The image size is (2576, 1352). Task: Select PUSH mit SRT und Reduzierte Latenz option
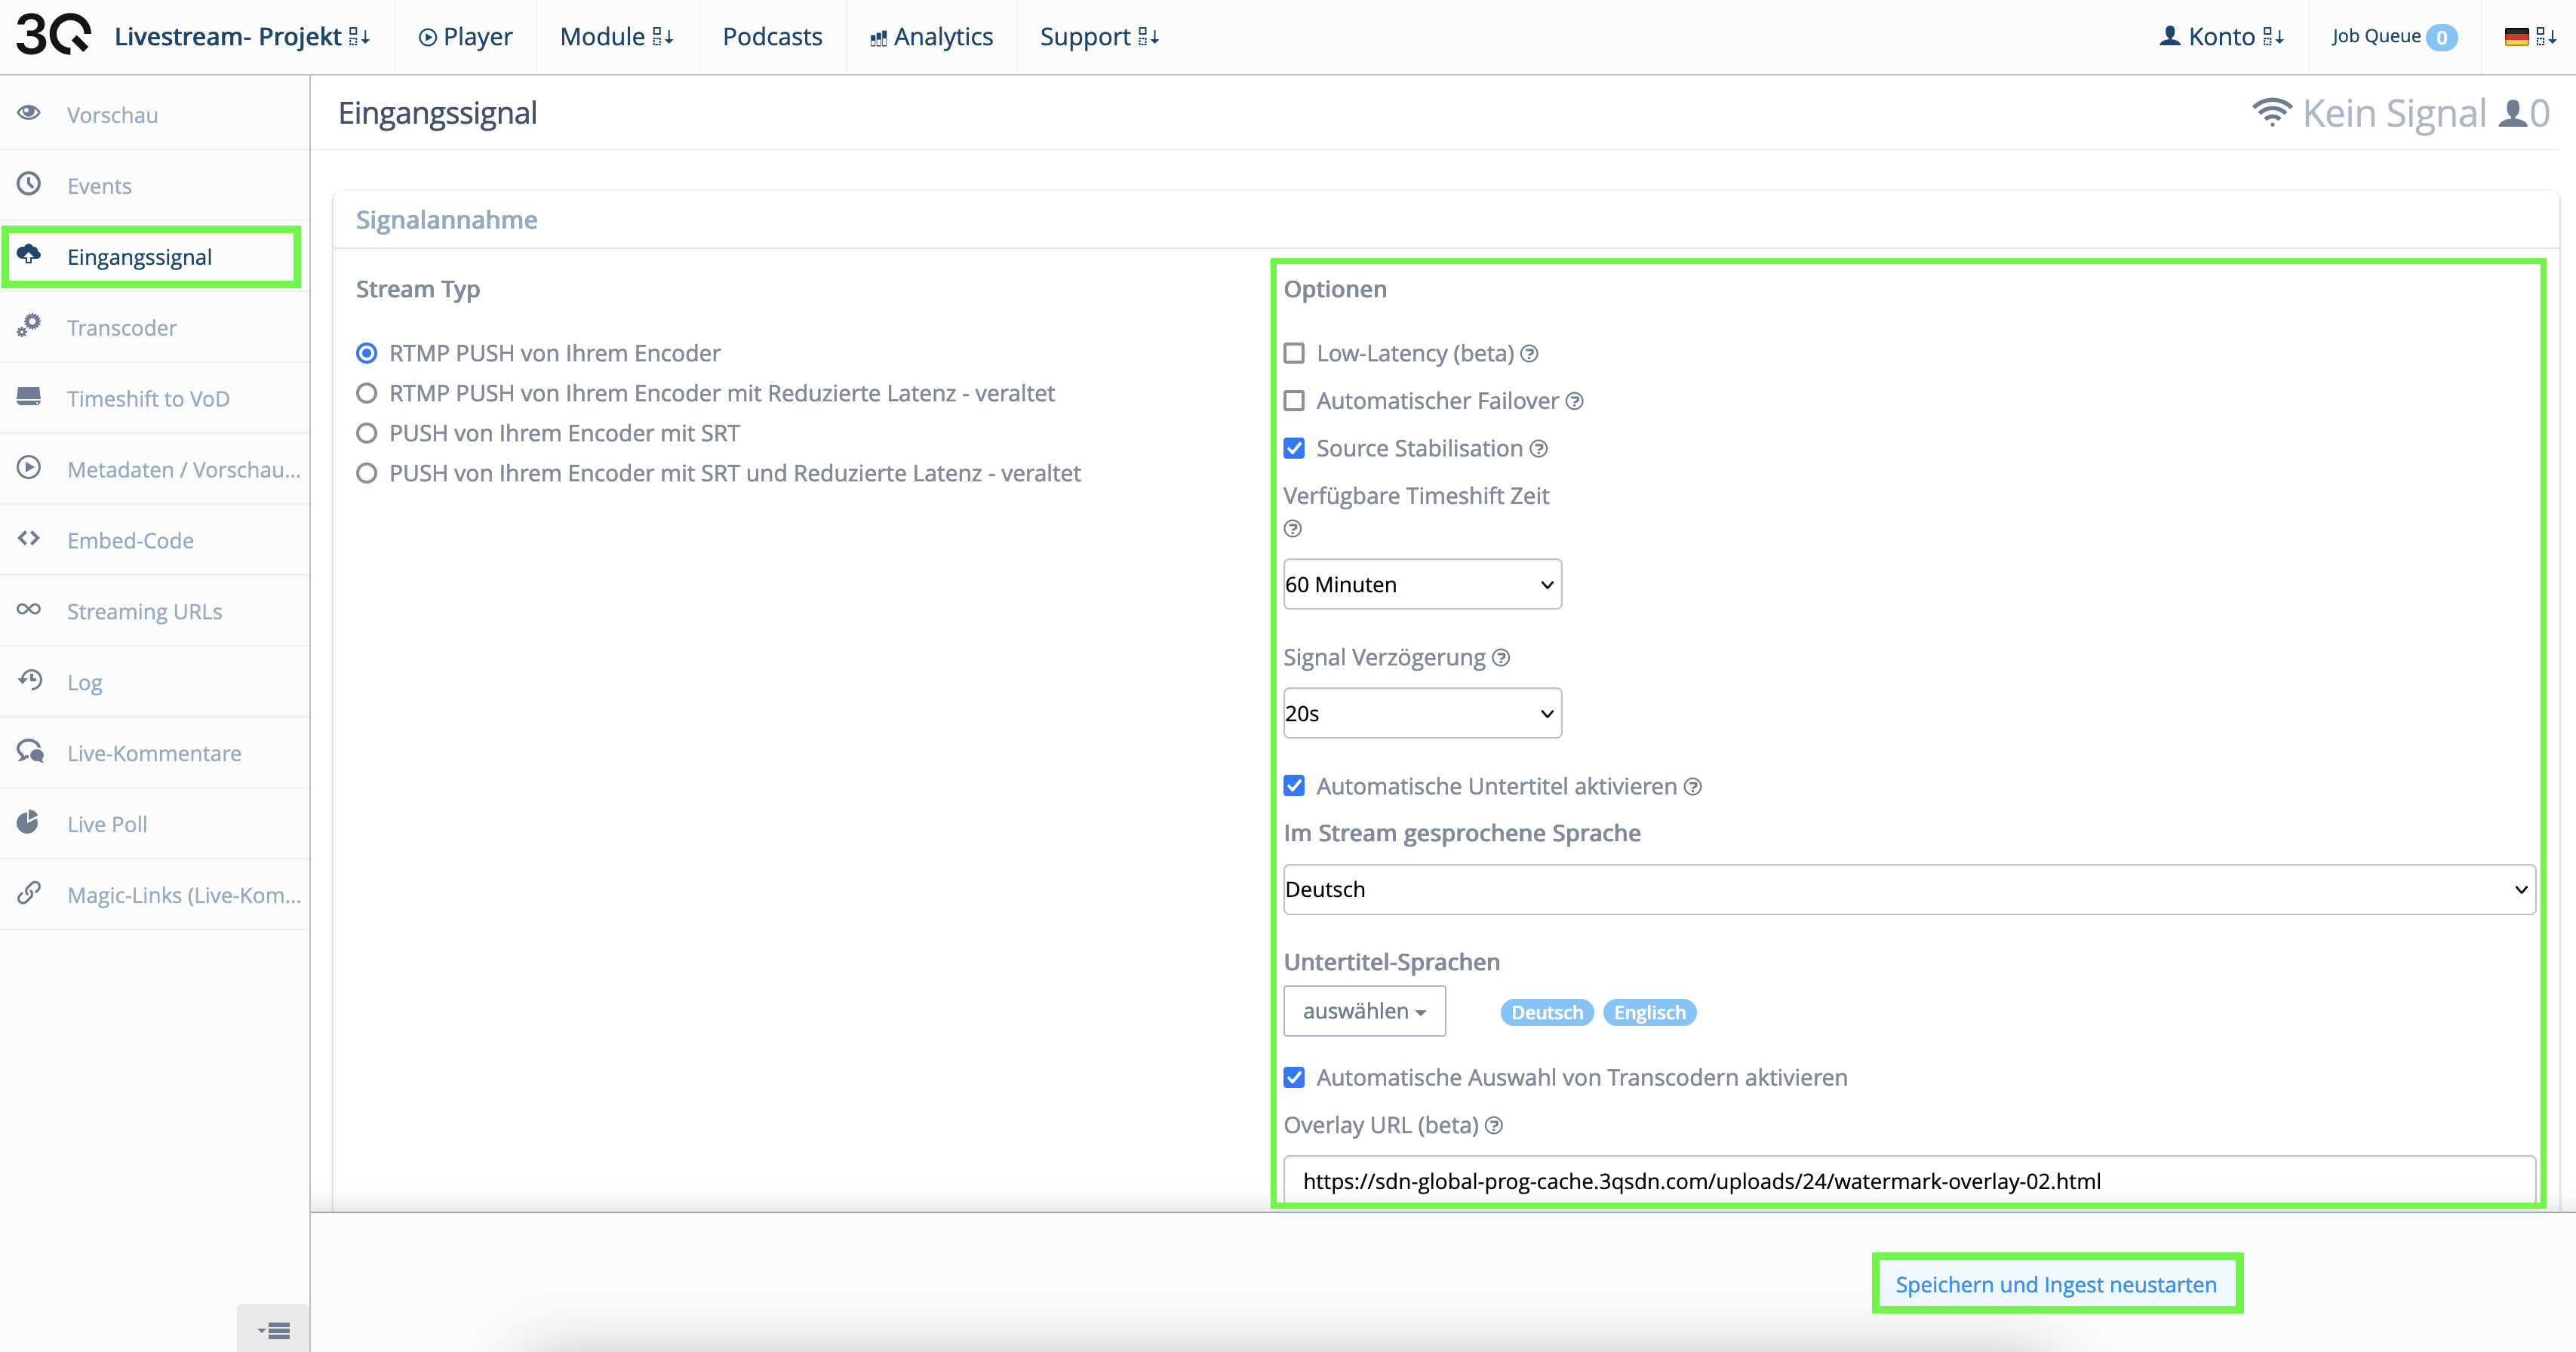pos(367,473)
